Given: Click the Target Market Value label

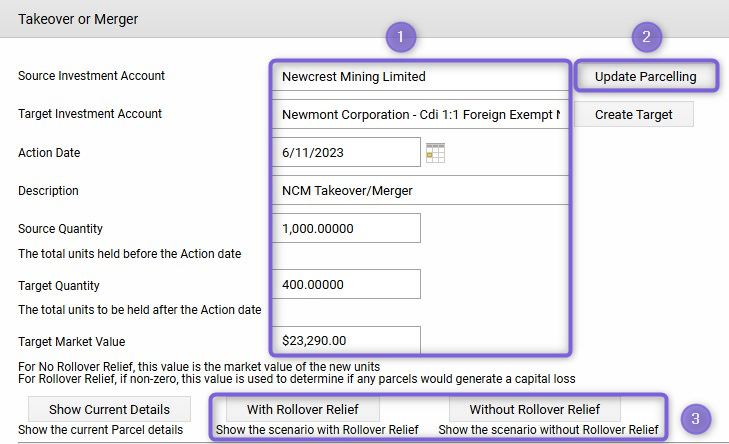Looking at the screenshot, I should pyautogui.click(x=72, y=342).
